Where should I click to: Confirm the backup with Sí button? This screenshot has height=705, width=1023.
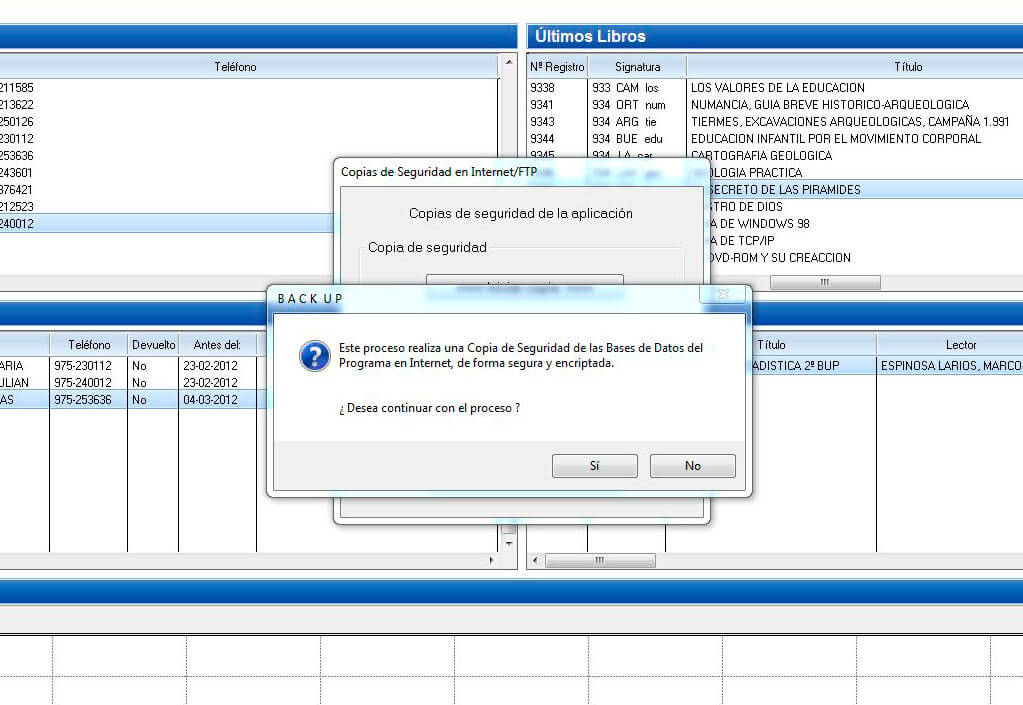(x=594, y=466)
